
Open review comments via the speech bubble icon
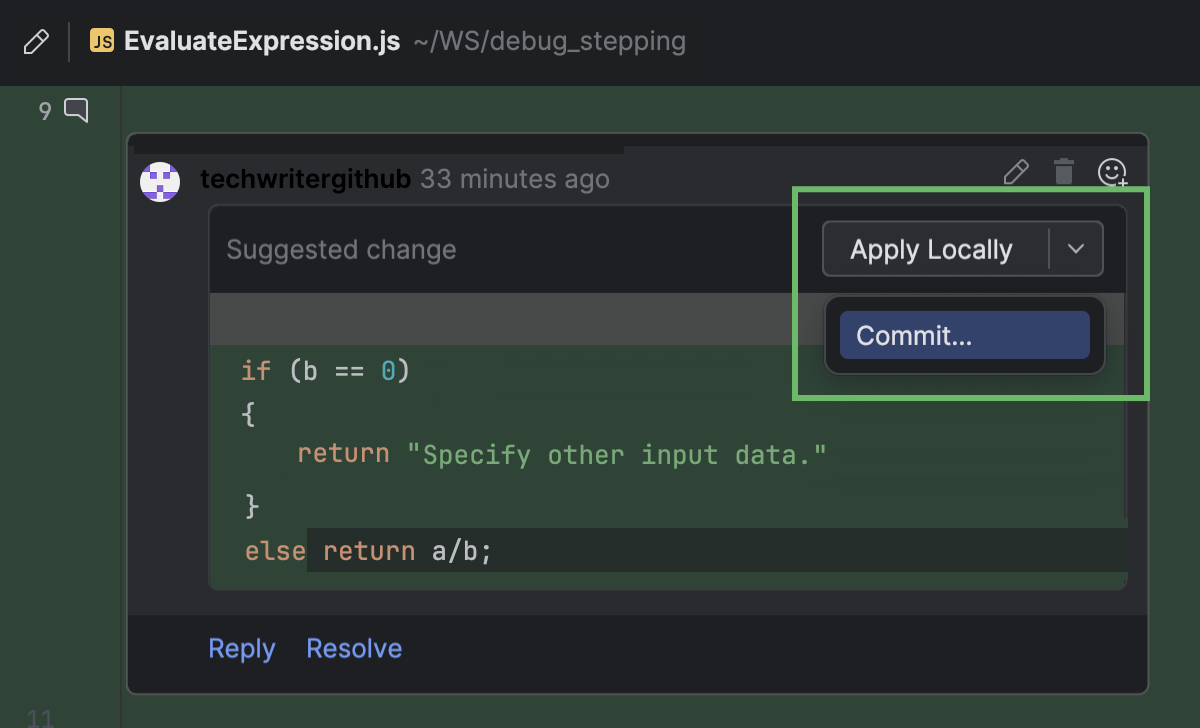pos(76,111)
